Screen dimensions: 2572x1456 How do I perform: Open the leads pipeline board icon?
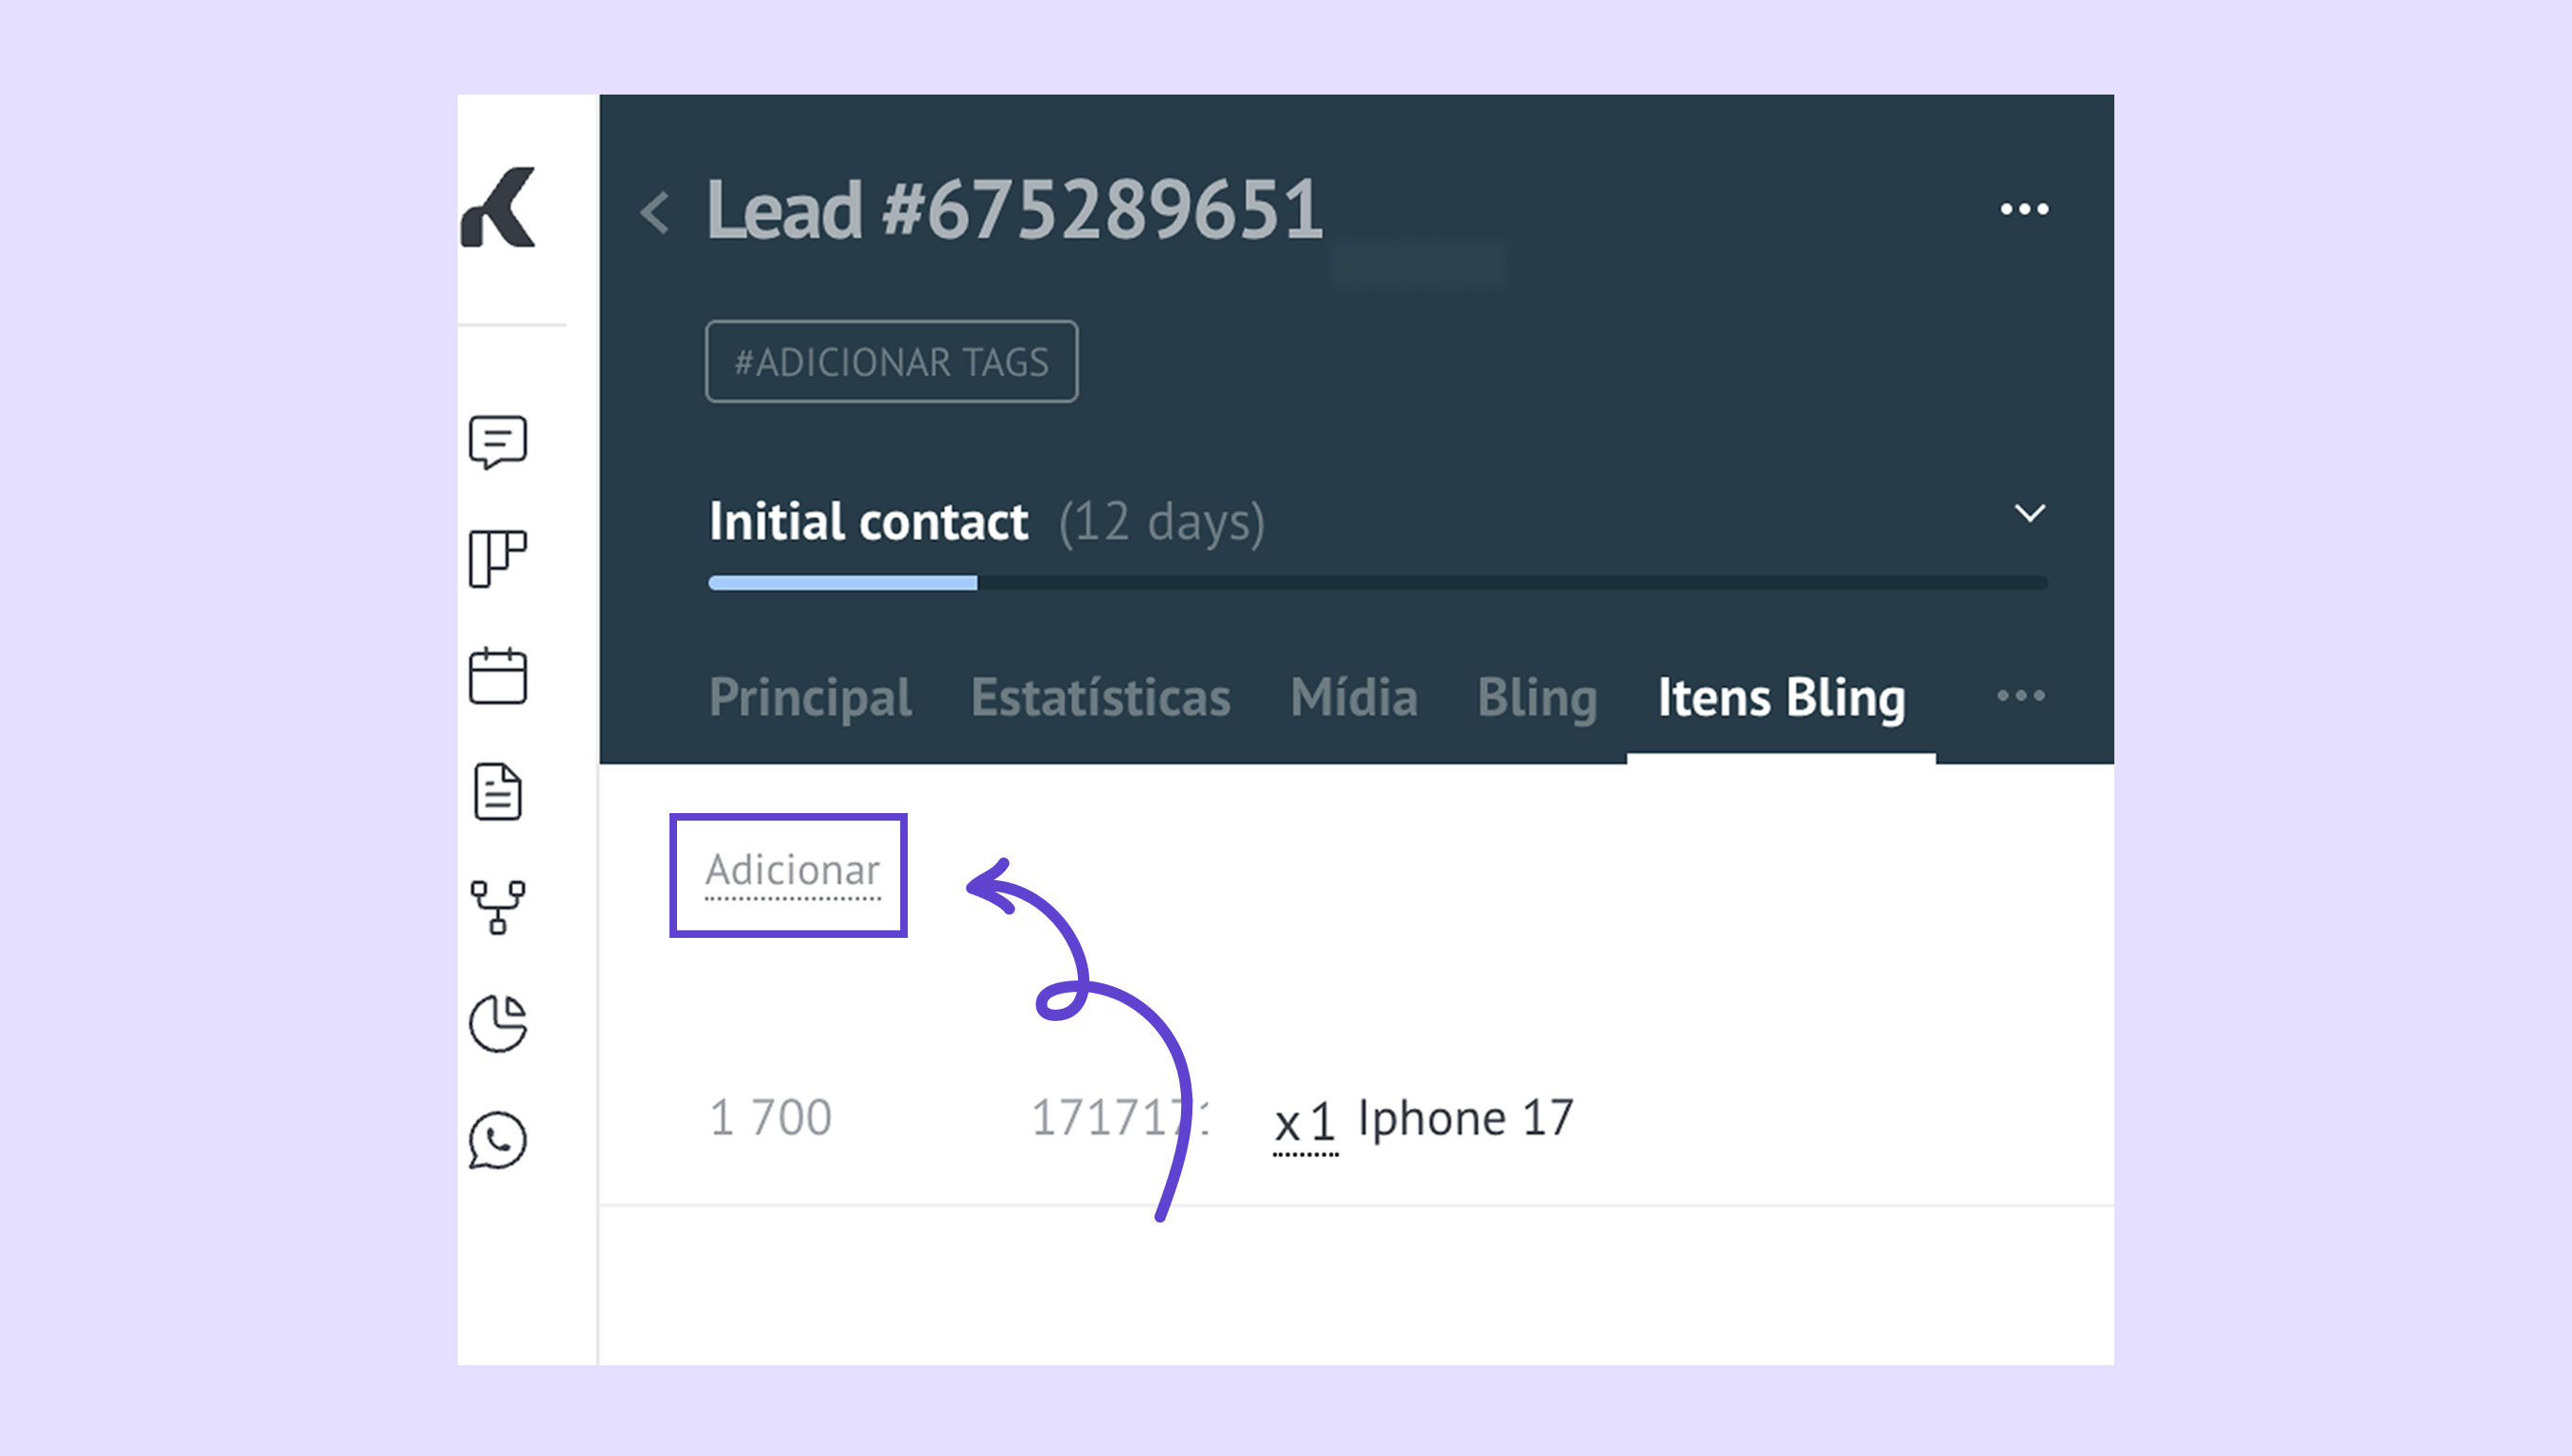[x=498, y=558]
